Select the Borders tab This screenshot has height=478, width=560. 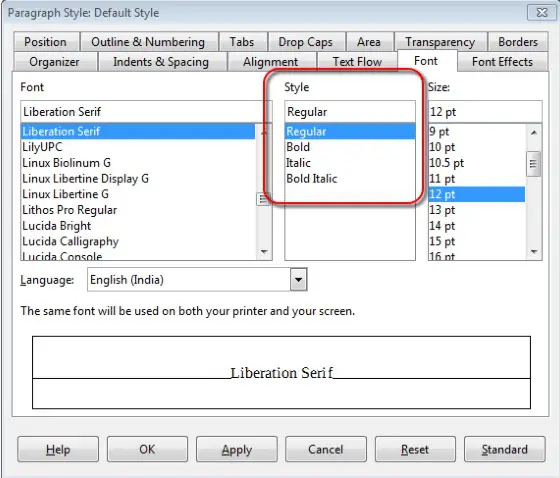(518, 42)
